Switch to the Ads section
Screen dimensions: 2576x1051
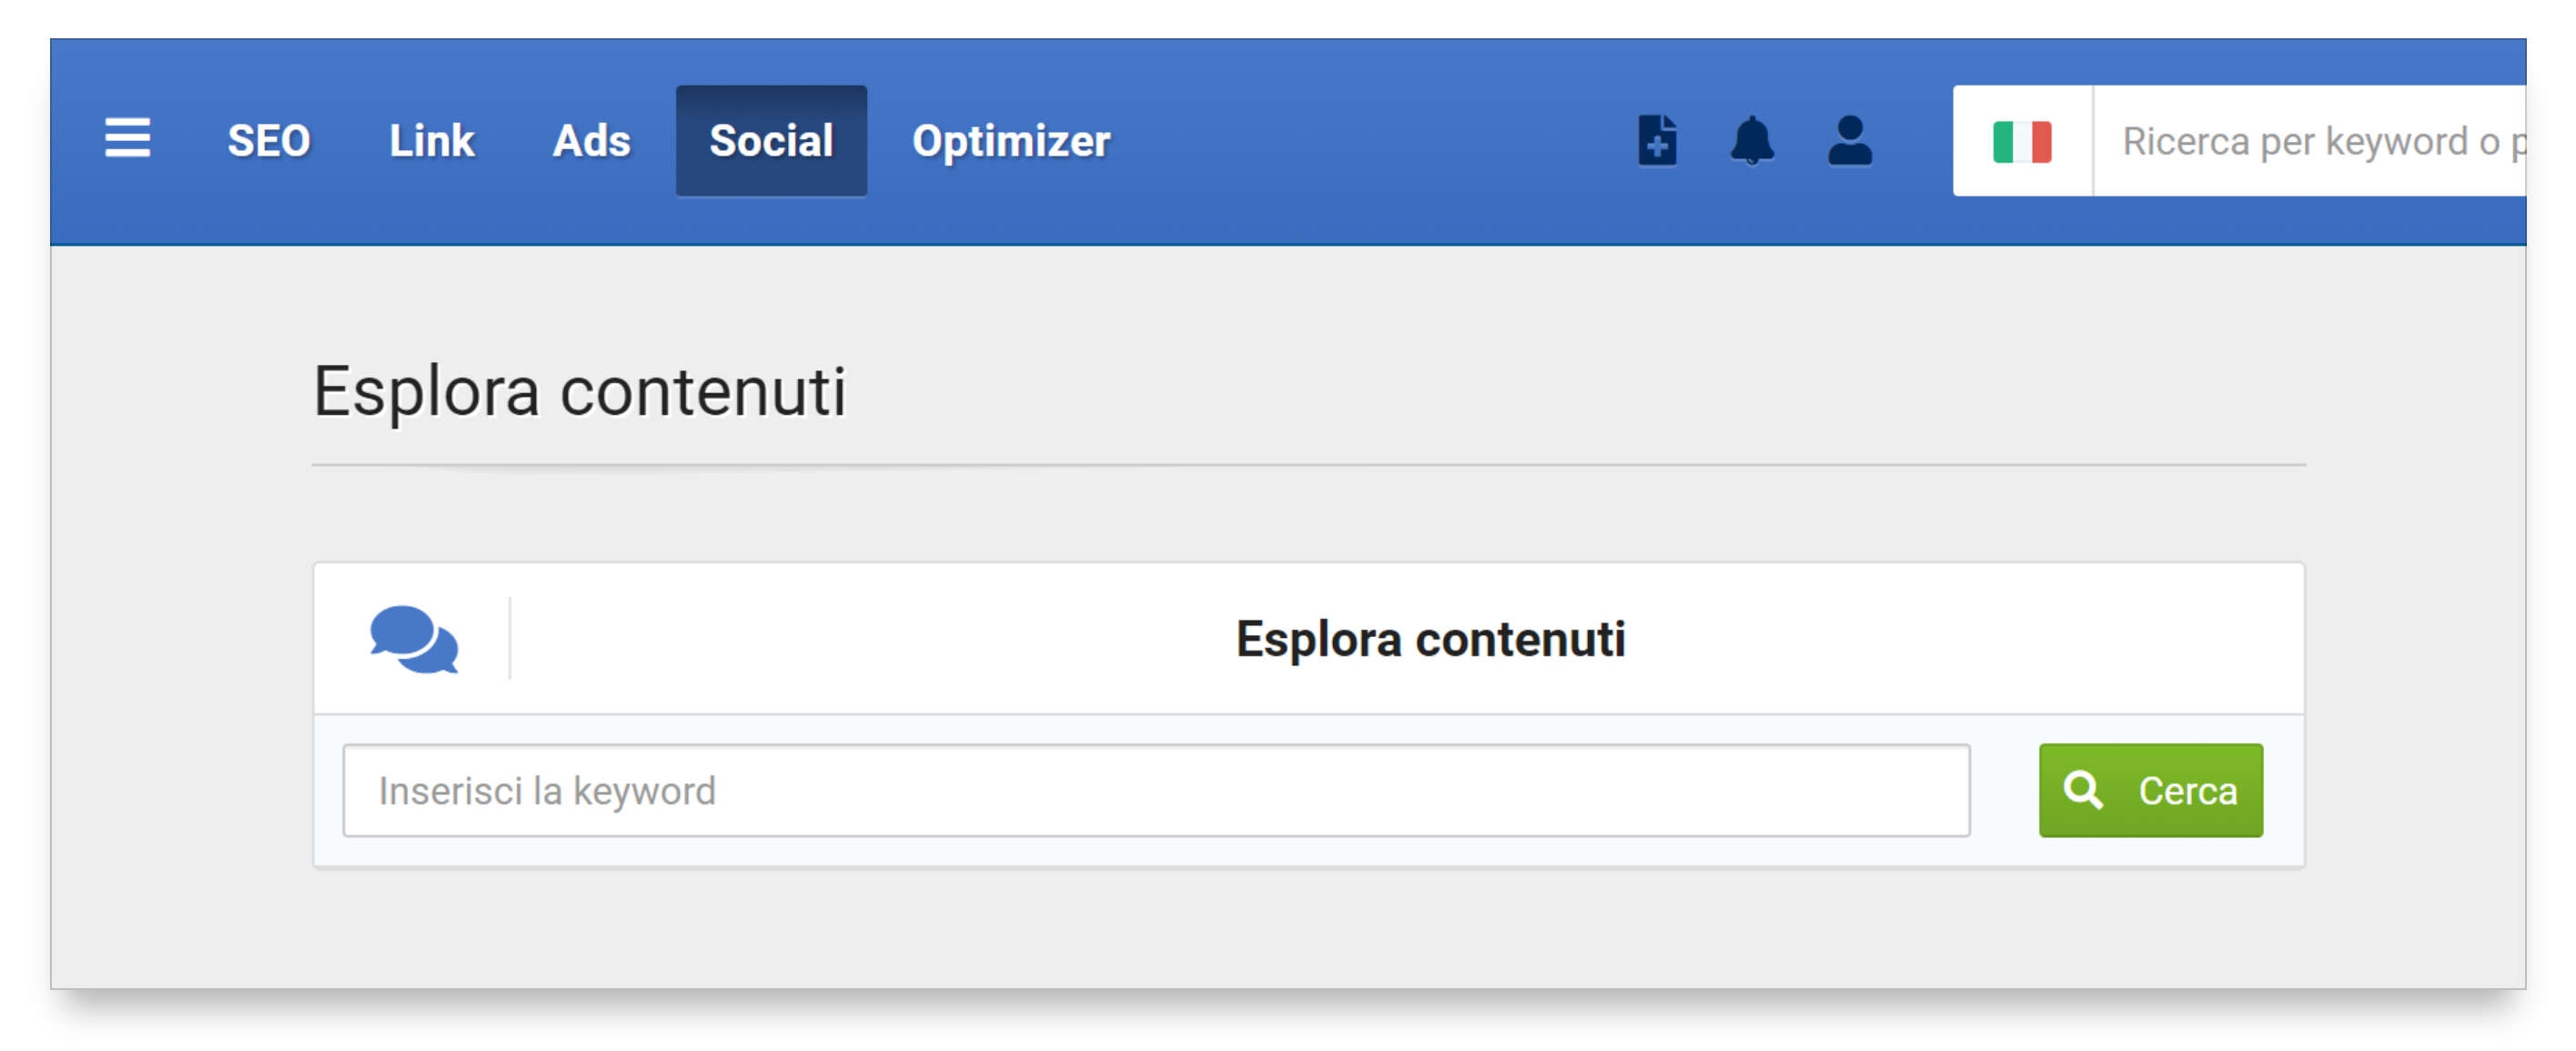pos(592,141)
